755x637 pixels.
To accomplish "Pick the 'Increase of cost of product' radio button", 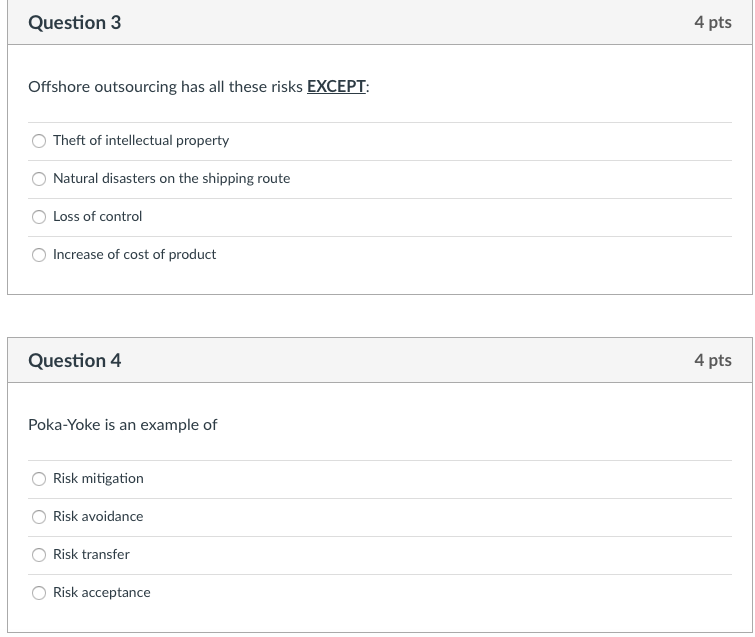I will (x=39, y=255).
